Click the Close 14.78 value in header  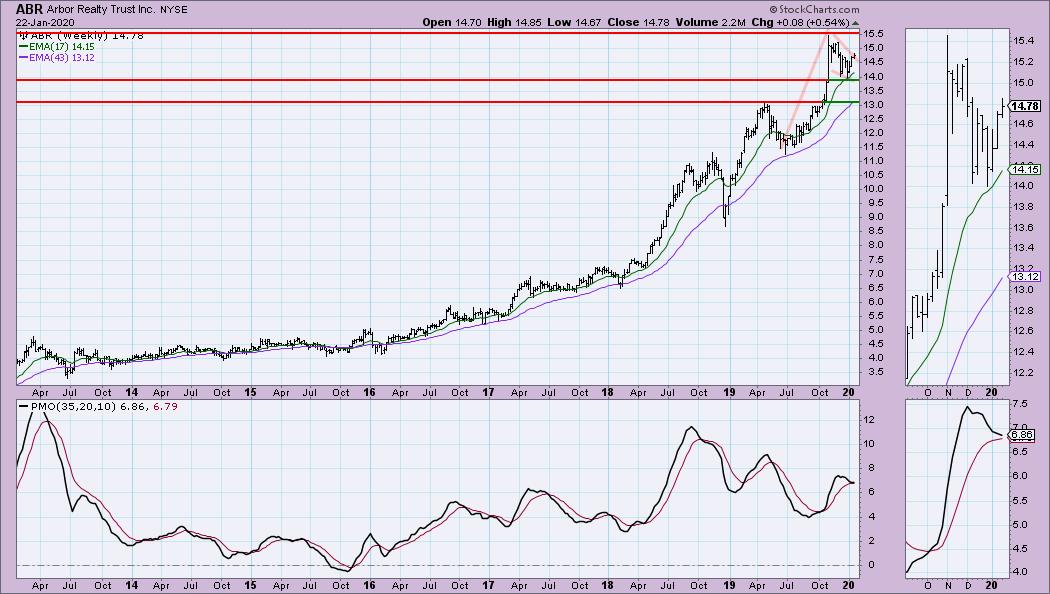coord(638,22)
